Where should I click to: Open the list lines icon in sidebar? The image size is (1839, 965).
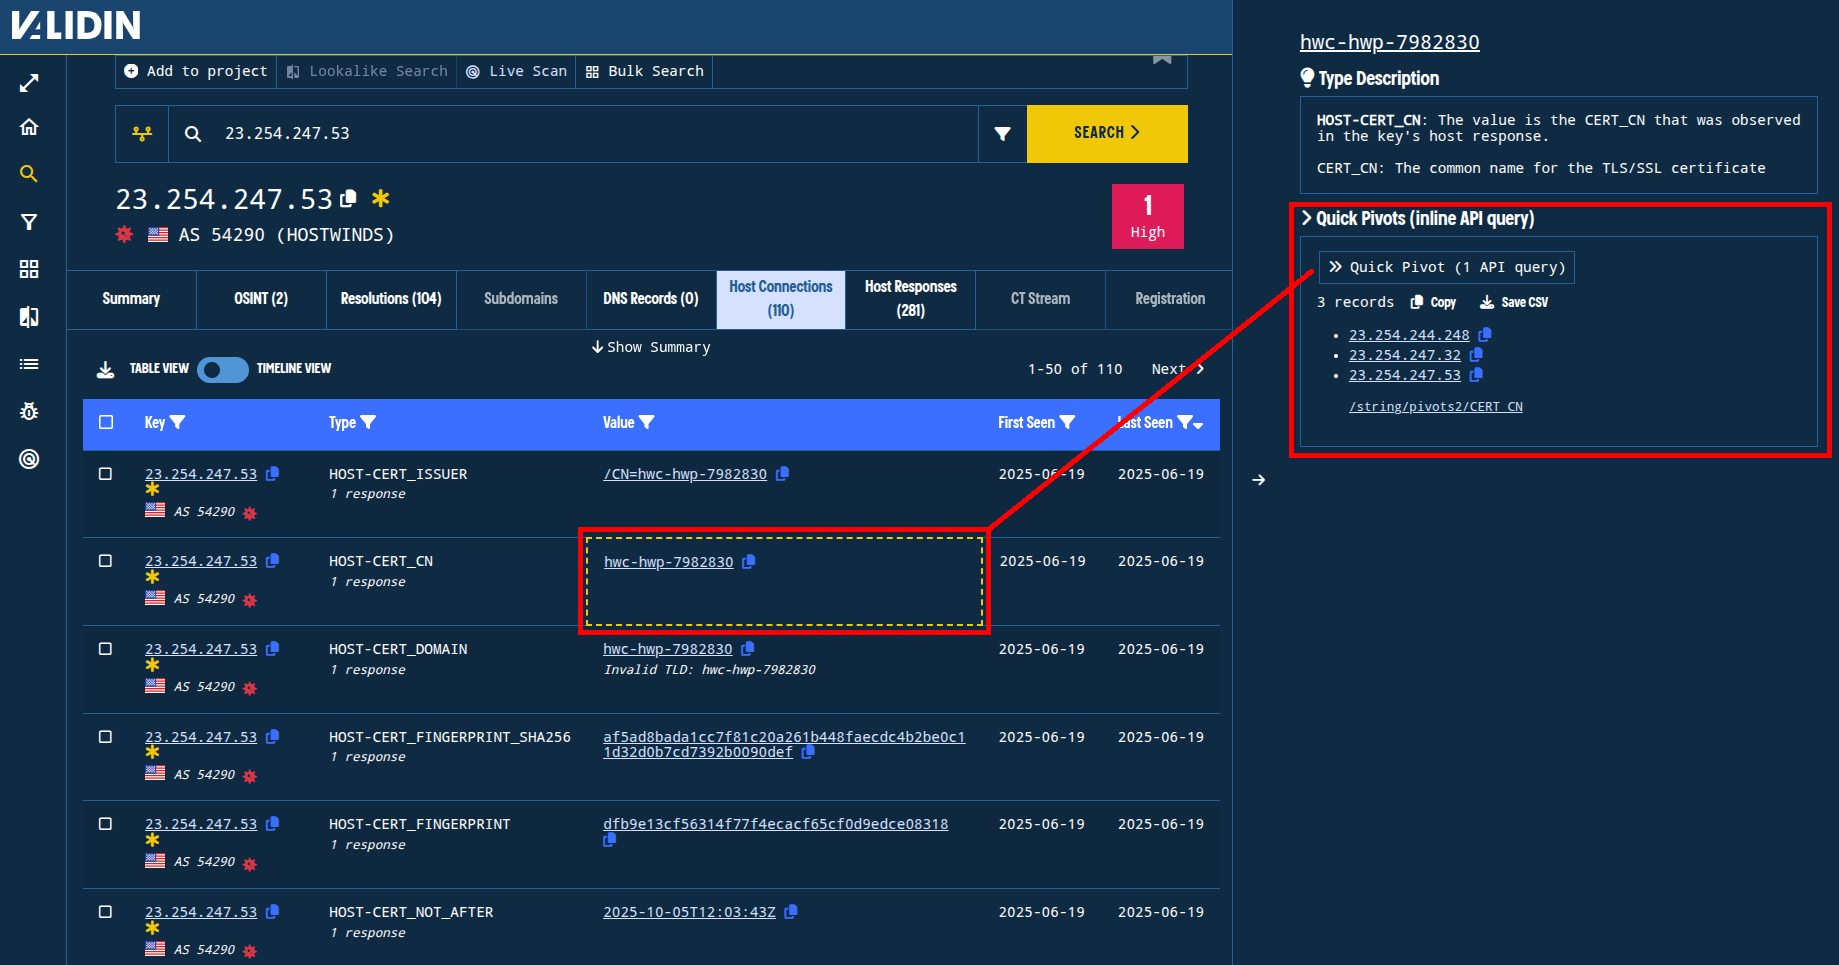pyautogui.click(x=29, y=364)
